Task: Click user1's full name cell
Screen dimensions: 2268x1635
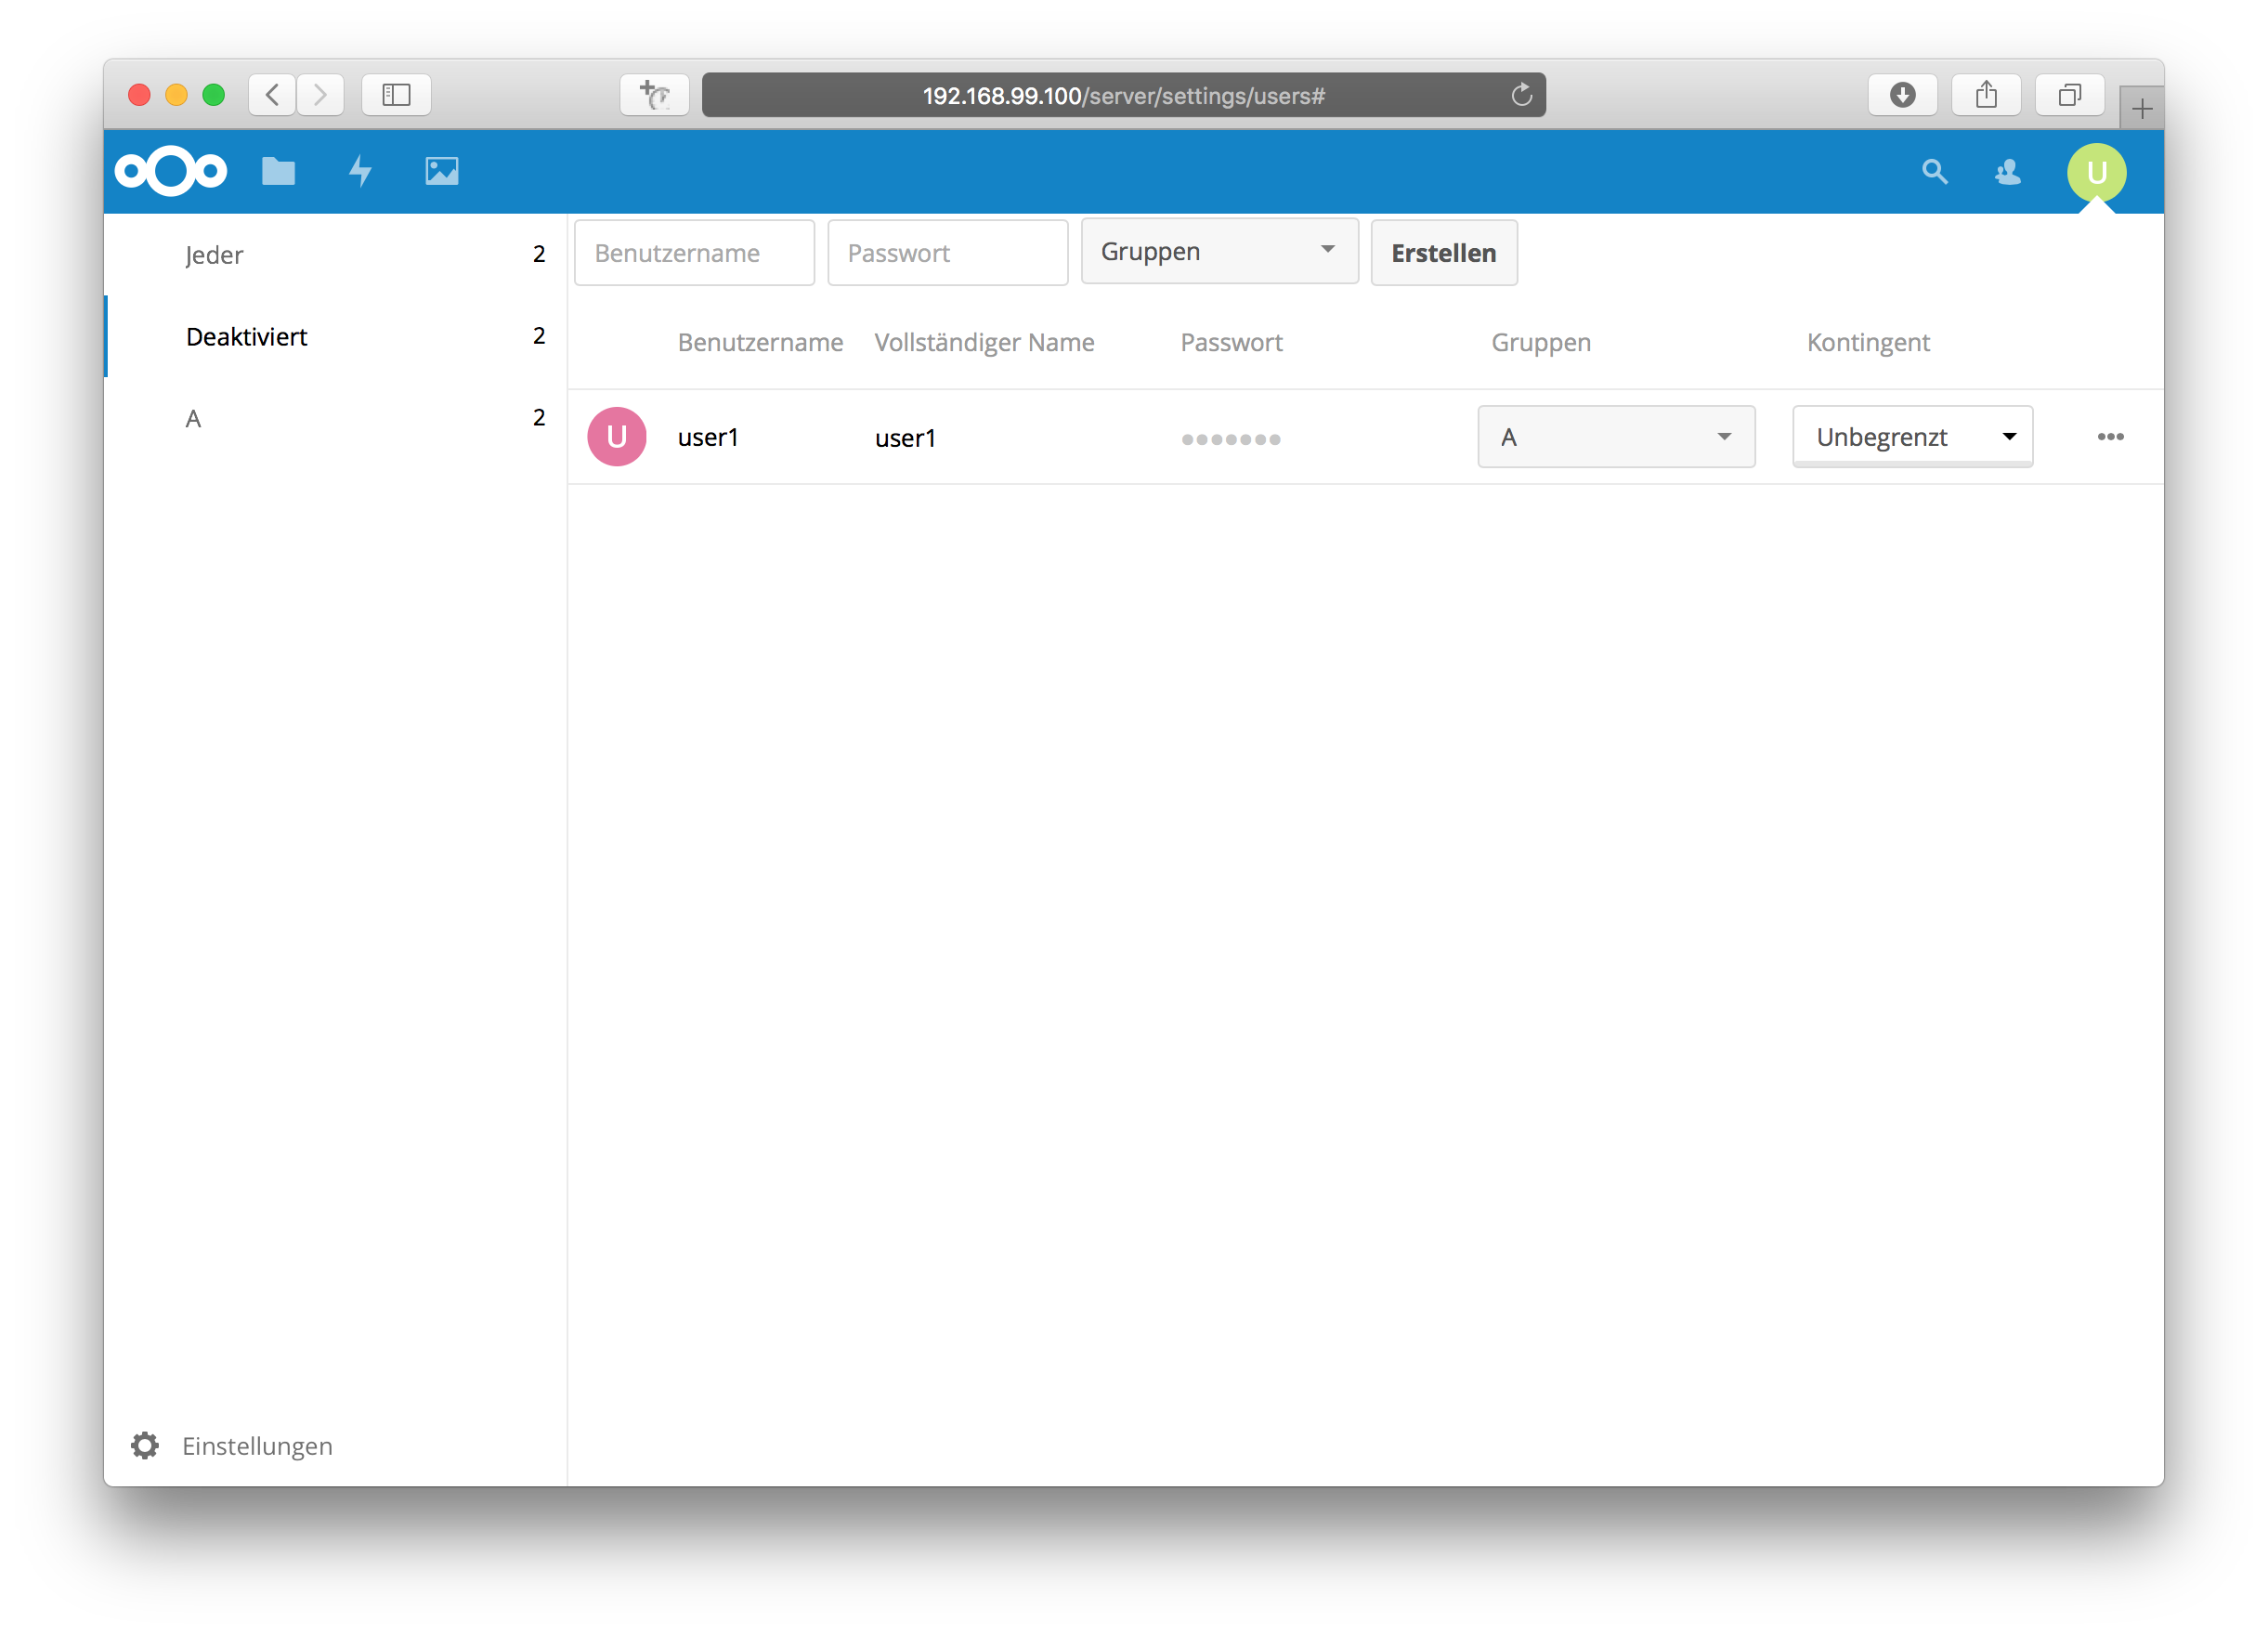Action: (905, 438)
